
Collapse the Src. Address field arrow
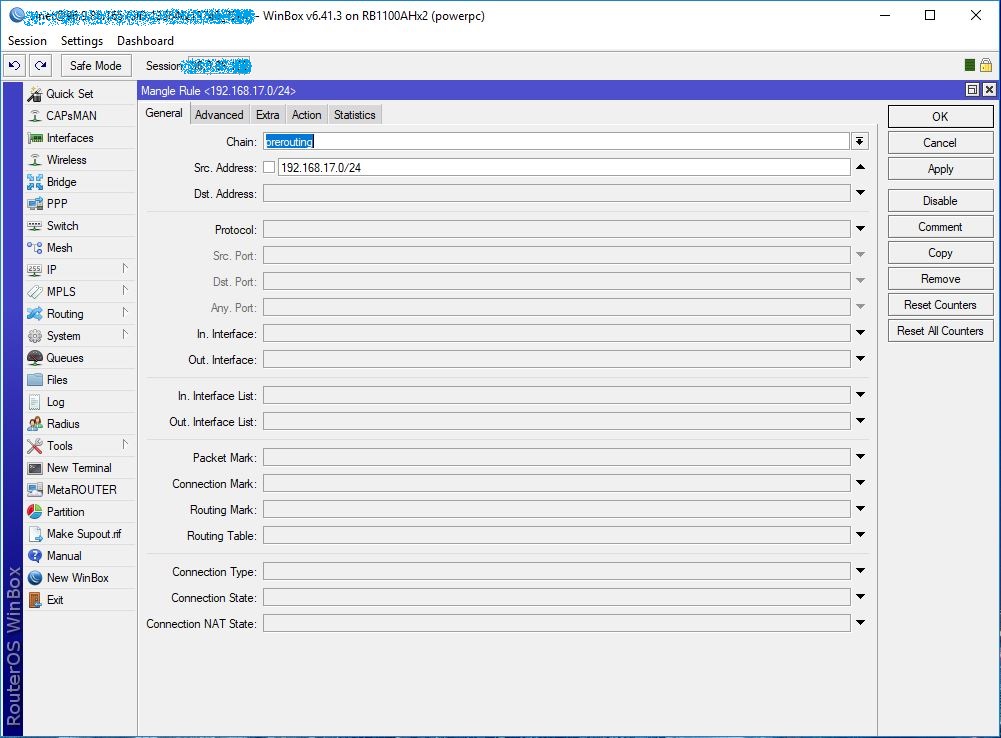pos(861,167)
